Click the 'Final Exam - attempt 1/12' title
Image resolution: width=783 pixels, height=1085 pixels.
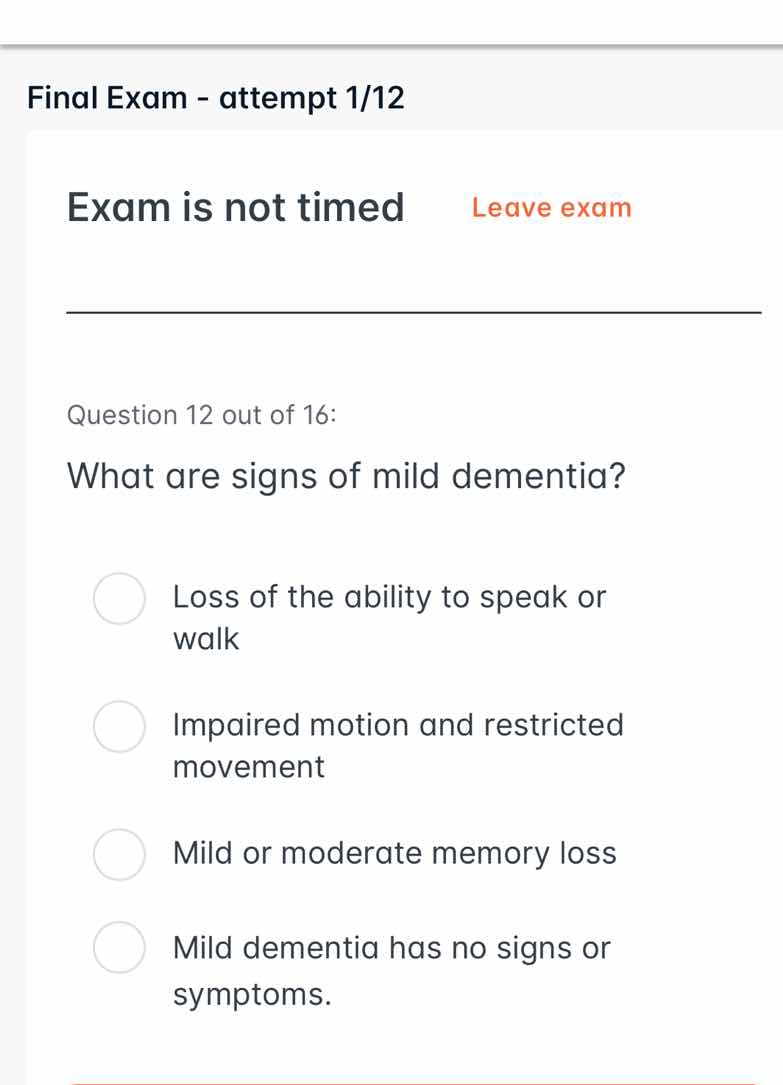coord(216,97)
